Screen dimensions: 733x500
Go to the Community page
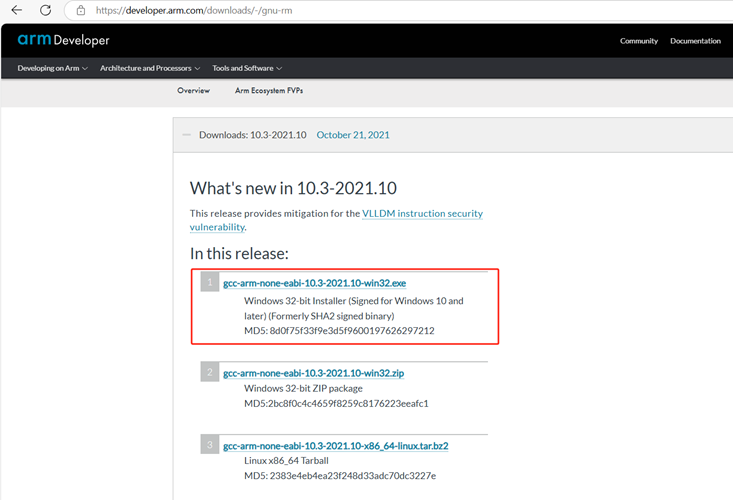(639, 41)
